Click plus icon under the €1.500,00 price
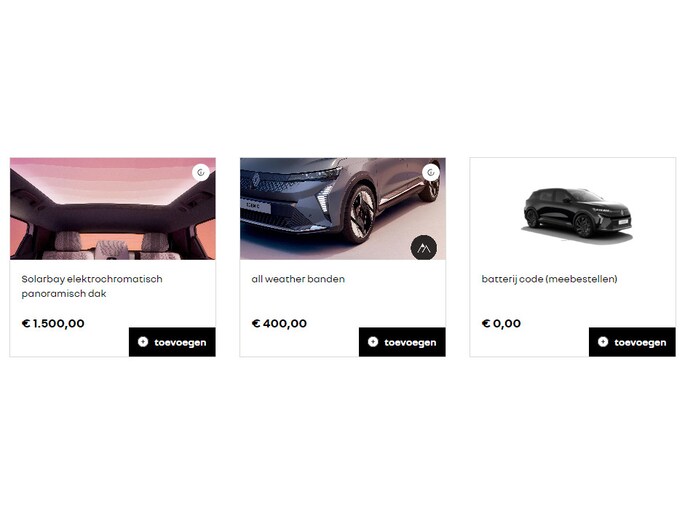This screenshot has width=685, height=513. click(143, 342)
